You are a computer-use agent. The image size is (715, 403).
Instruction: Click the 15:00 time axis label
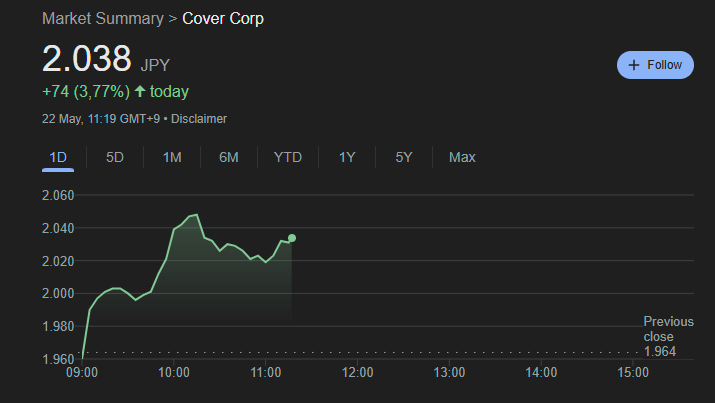pyautogui.click(x=633, y=372)
